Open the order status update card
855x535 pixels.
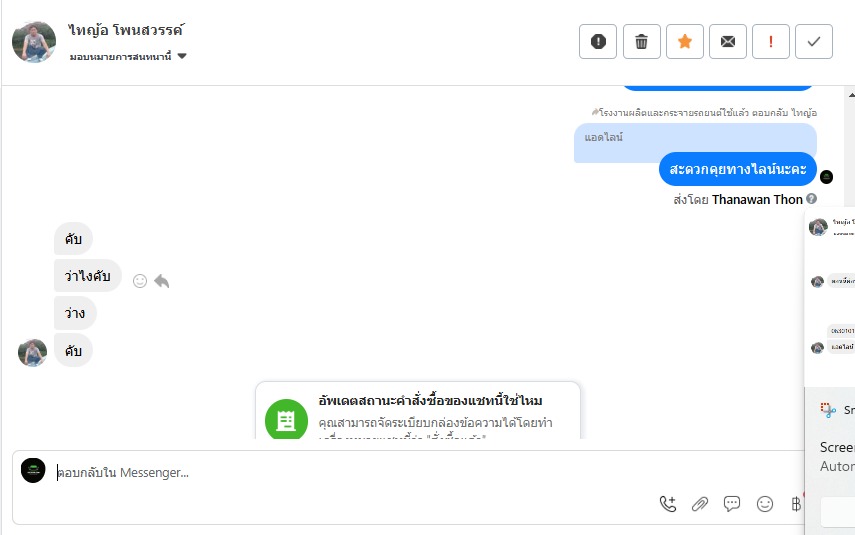click(418, 412)
